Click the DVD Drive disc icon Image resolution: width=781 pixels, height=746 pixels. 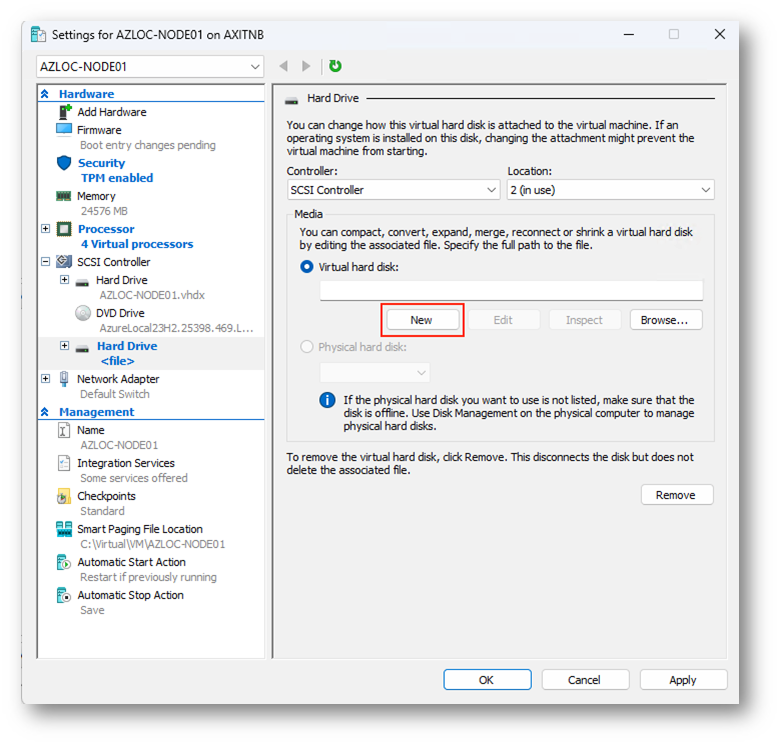click(x=83, y=313)
